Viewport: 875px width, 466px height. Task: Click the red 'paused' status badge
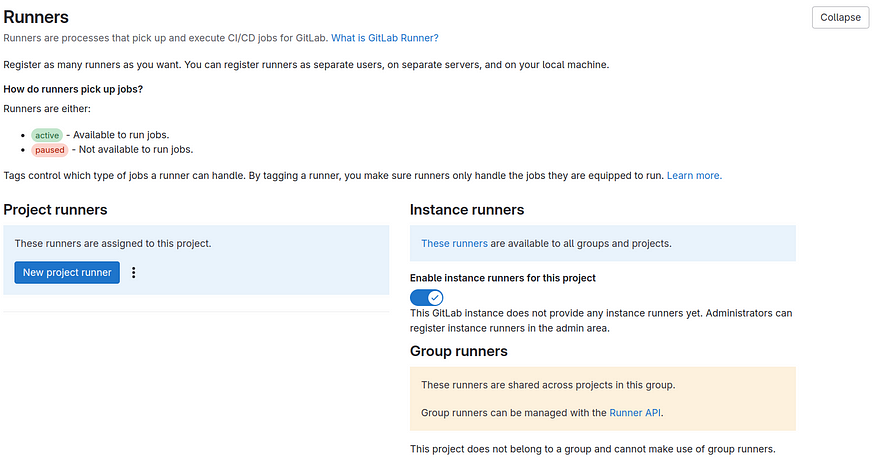tap(49, 150)
